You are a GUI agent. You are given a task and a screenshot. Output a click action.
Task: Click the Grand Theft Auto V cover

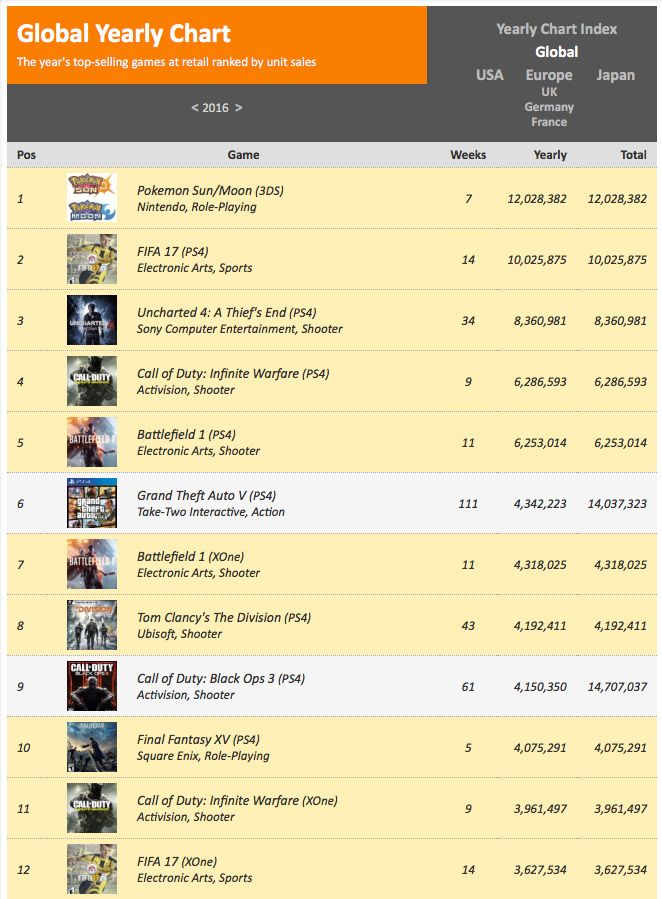(92, 503)
